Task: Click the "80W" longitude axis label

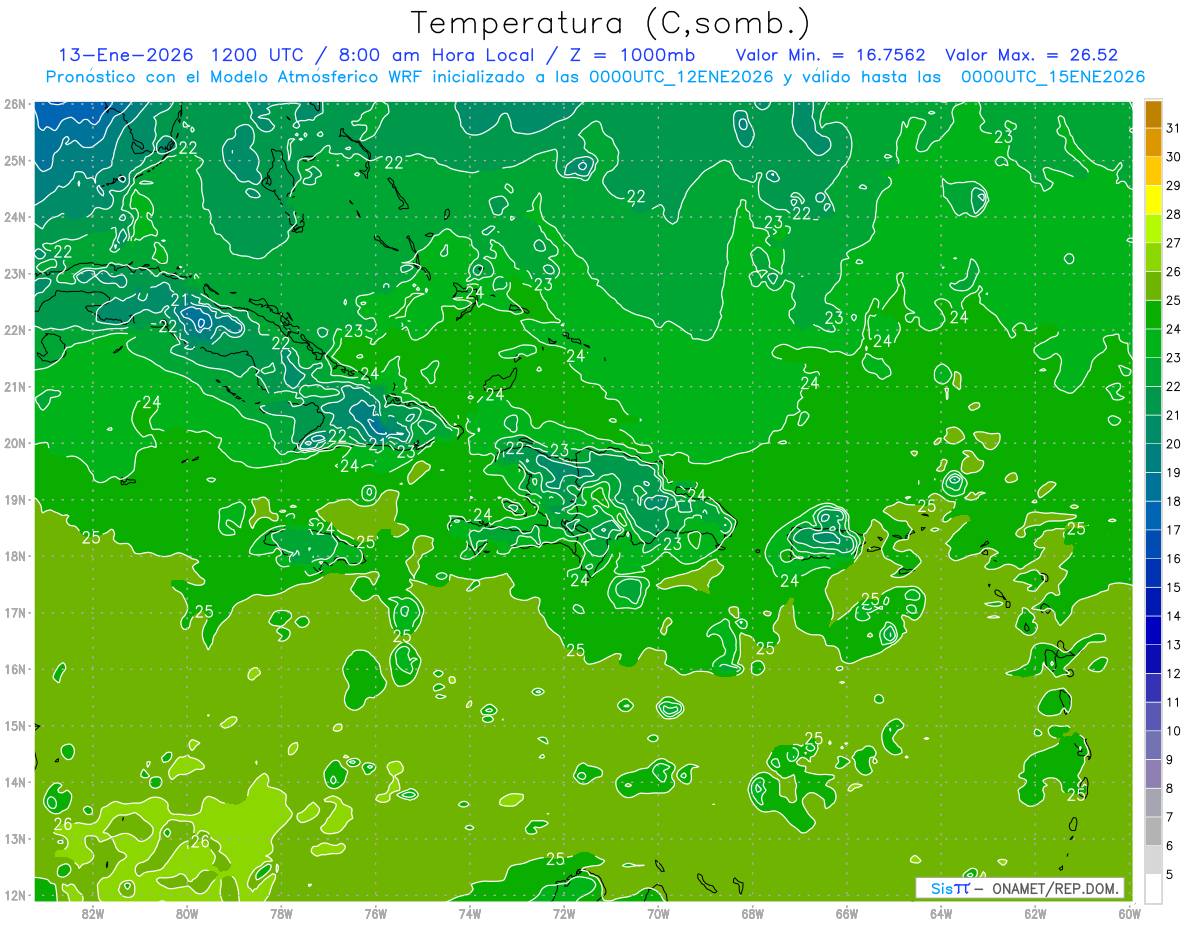Action: [187, 912]
